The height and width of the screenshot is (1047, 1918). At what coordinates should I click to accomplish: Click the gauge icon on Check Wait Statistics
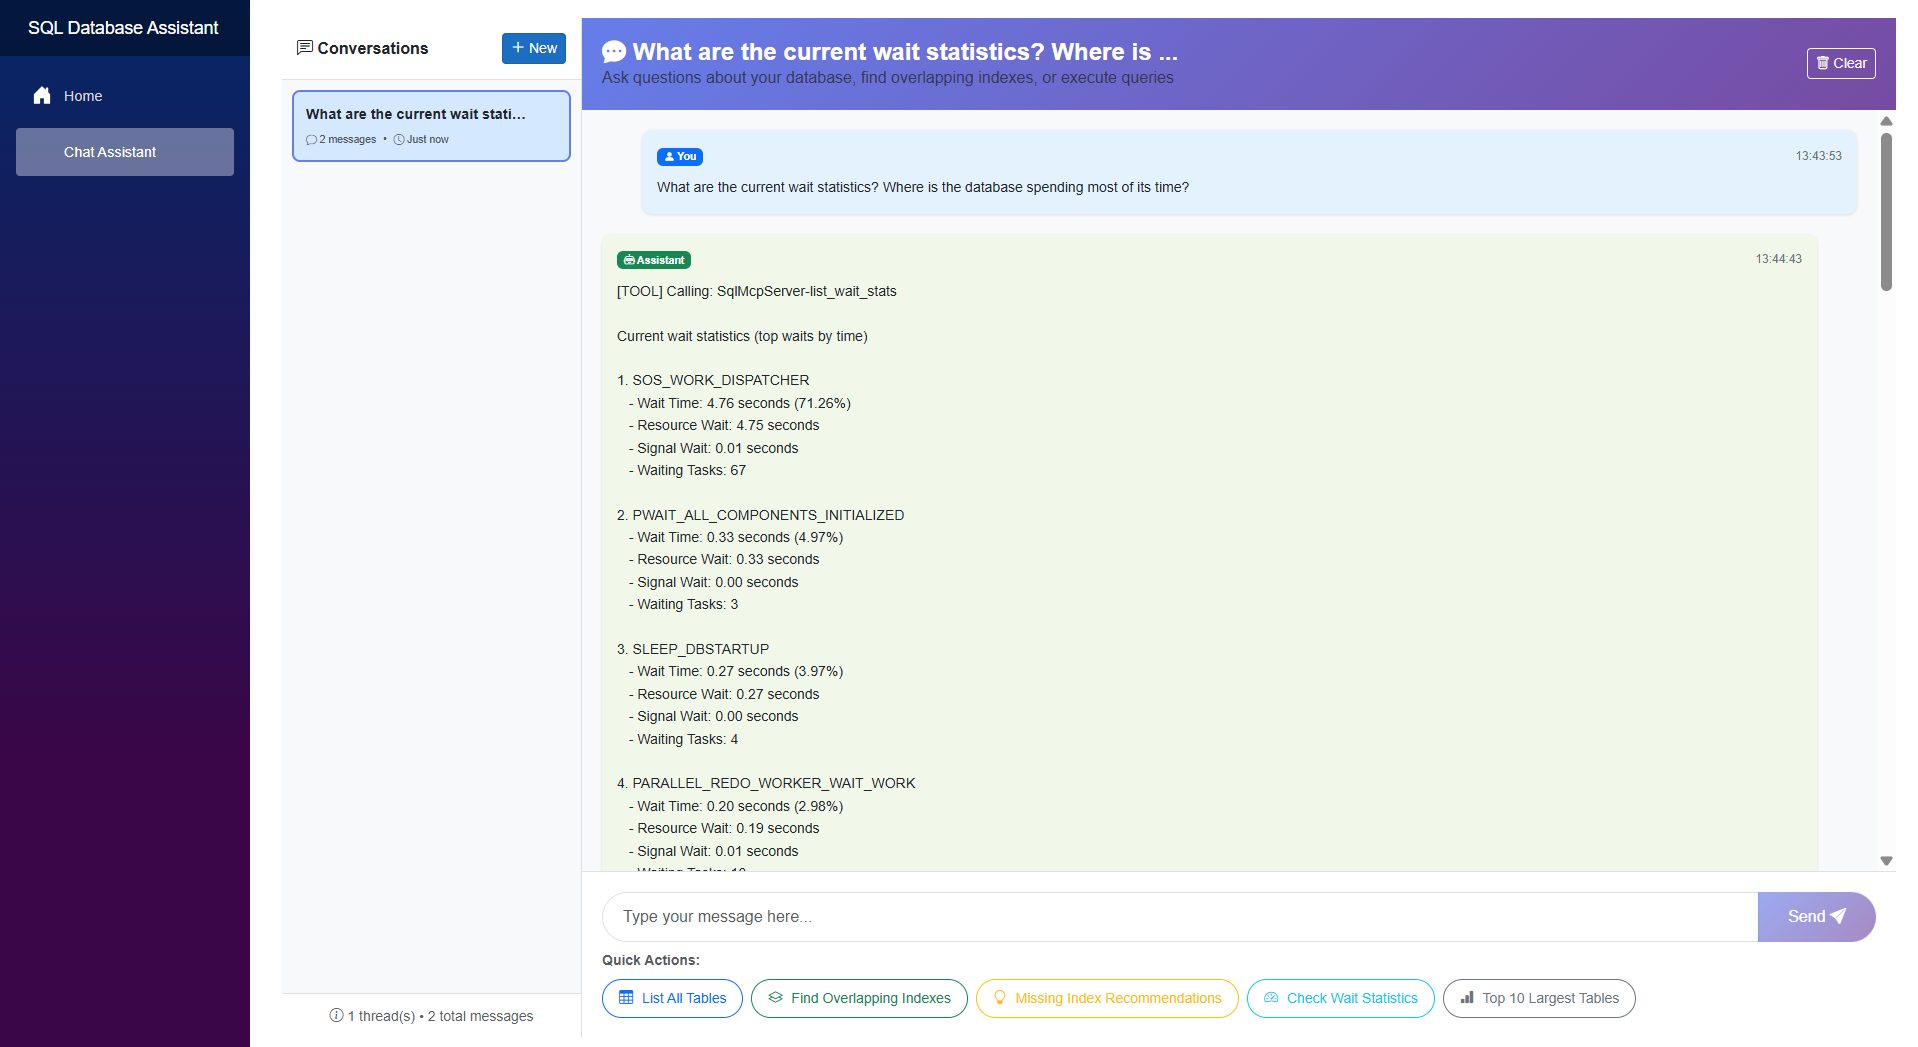tap(1271, 998)
